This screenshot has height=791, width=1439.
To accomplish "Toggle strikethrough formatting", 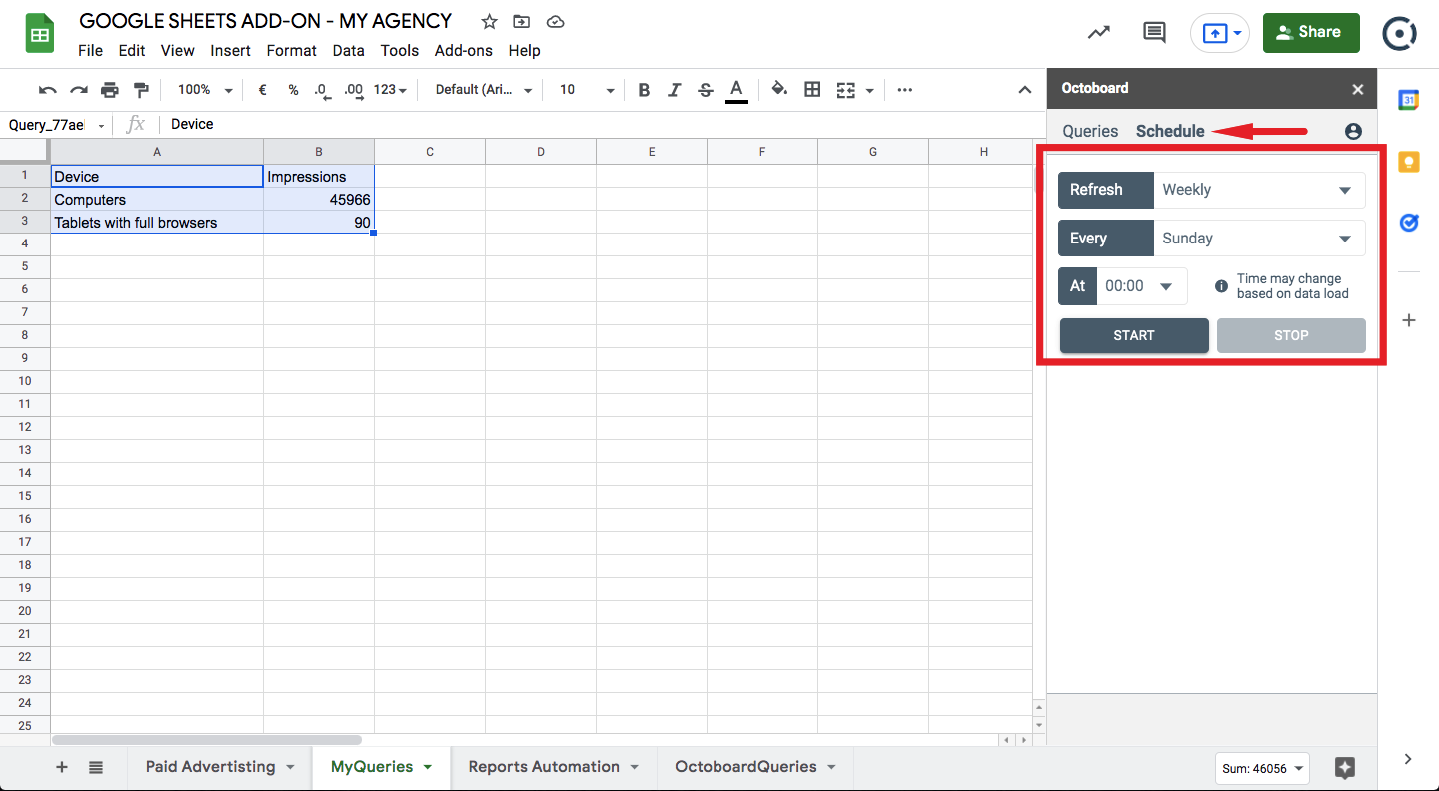I will [x=706, y=90].
